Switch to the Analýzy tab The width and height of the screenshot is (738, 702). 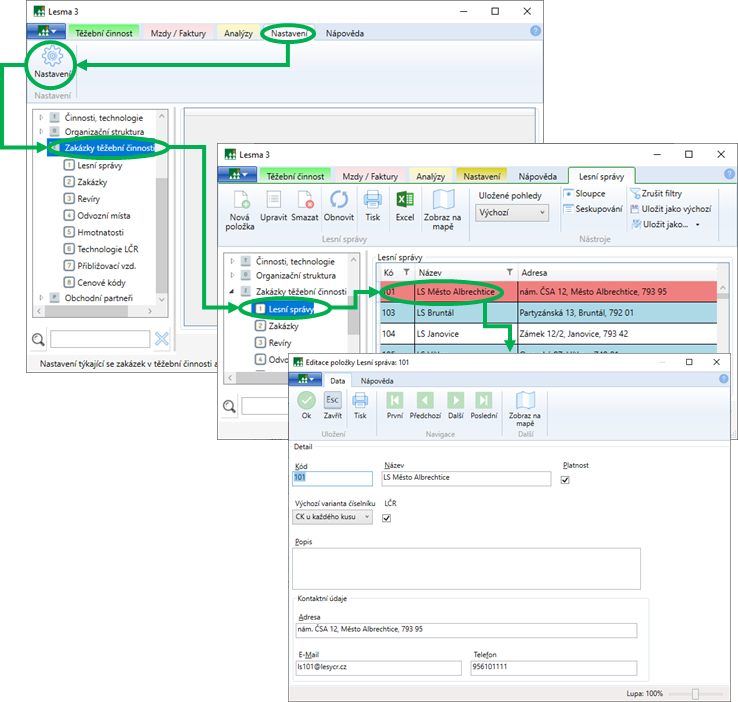tap(238, 33)
